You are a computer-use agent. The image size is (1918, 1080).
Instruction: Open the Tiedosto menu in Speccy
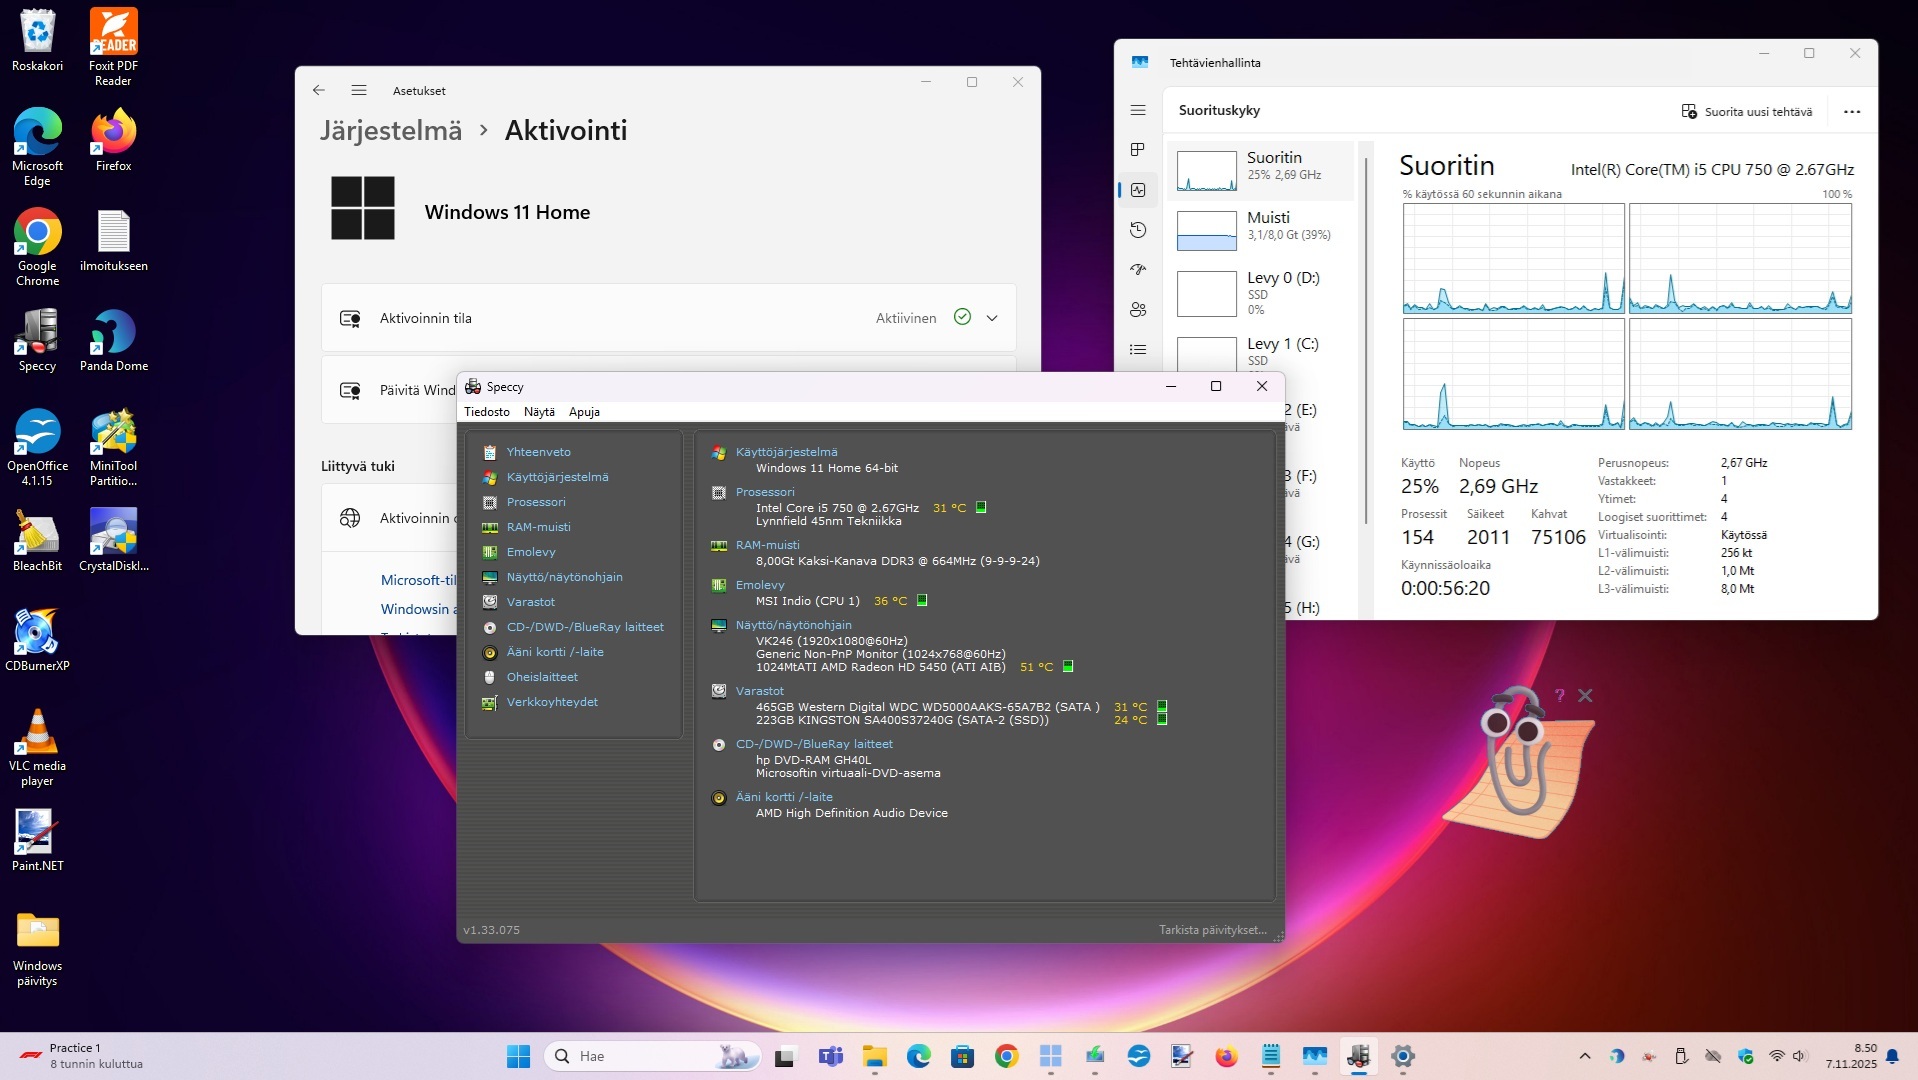coord(487,412)
